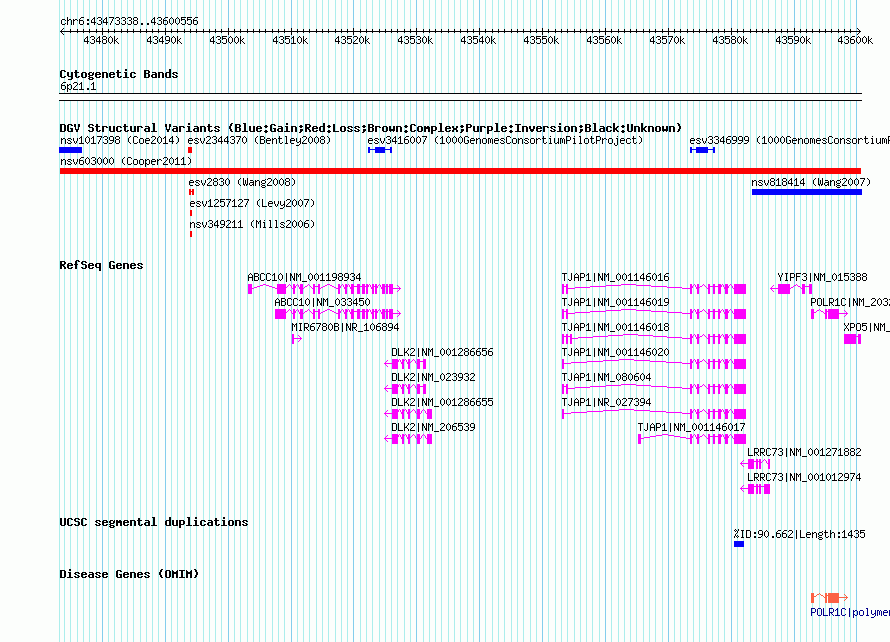This screenshot has height=642, width=890.
Task: Click the 43500k ruler tick label
Action: coord(227,40)
